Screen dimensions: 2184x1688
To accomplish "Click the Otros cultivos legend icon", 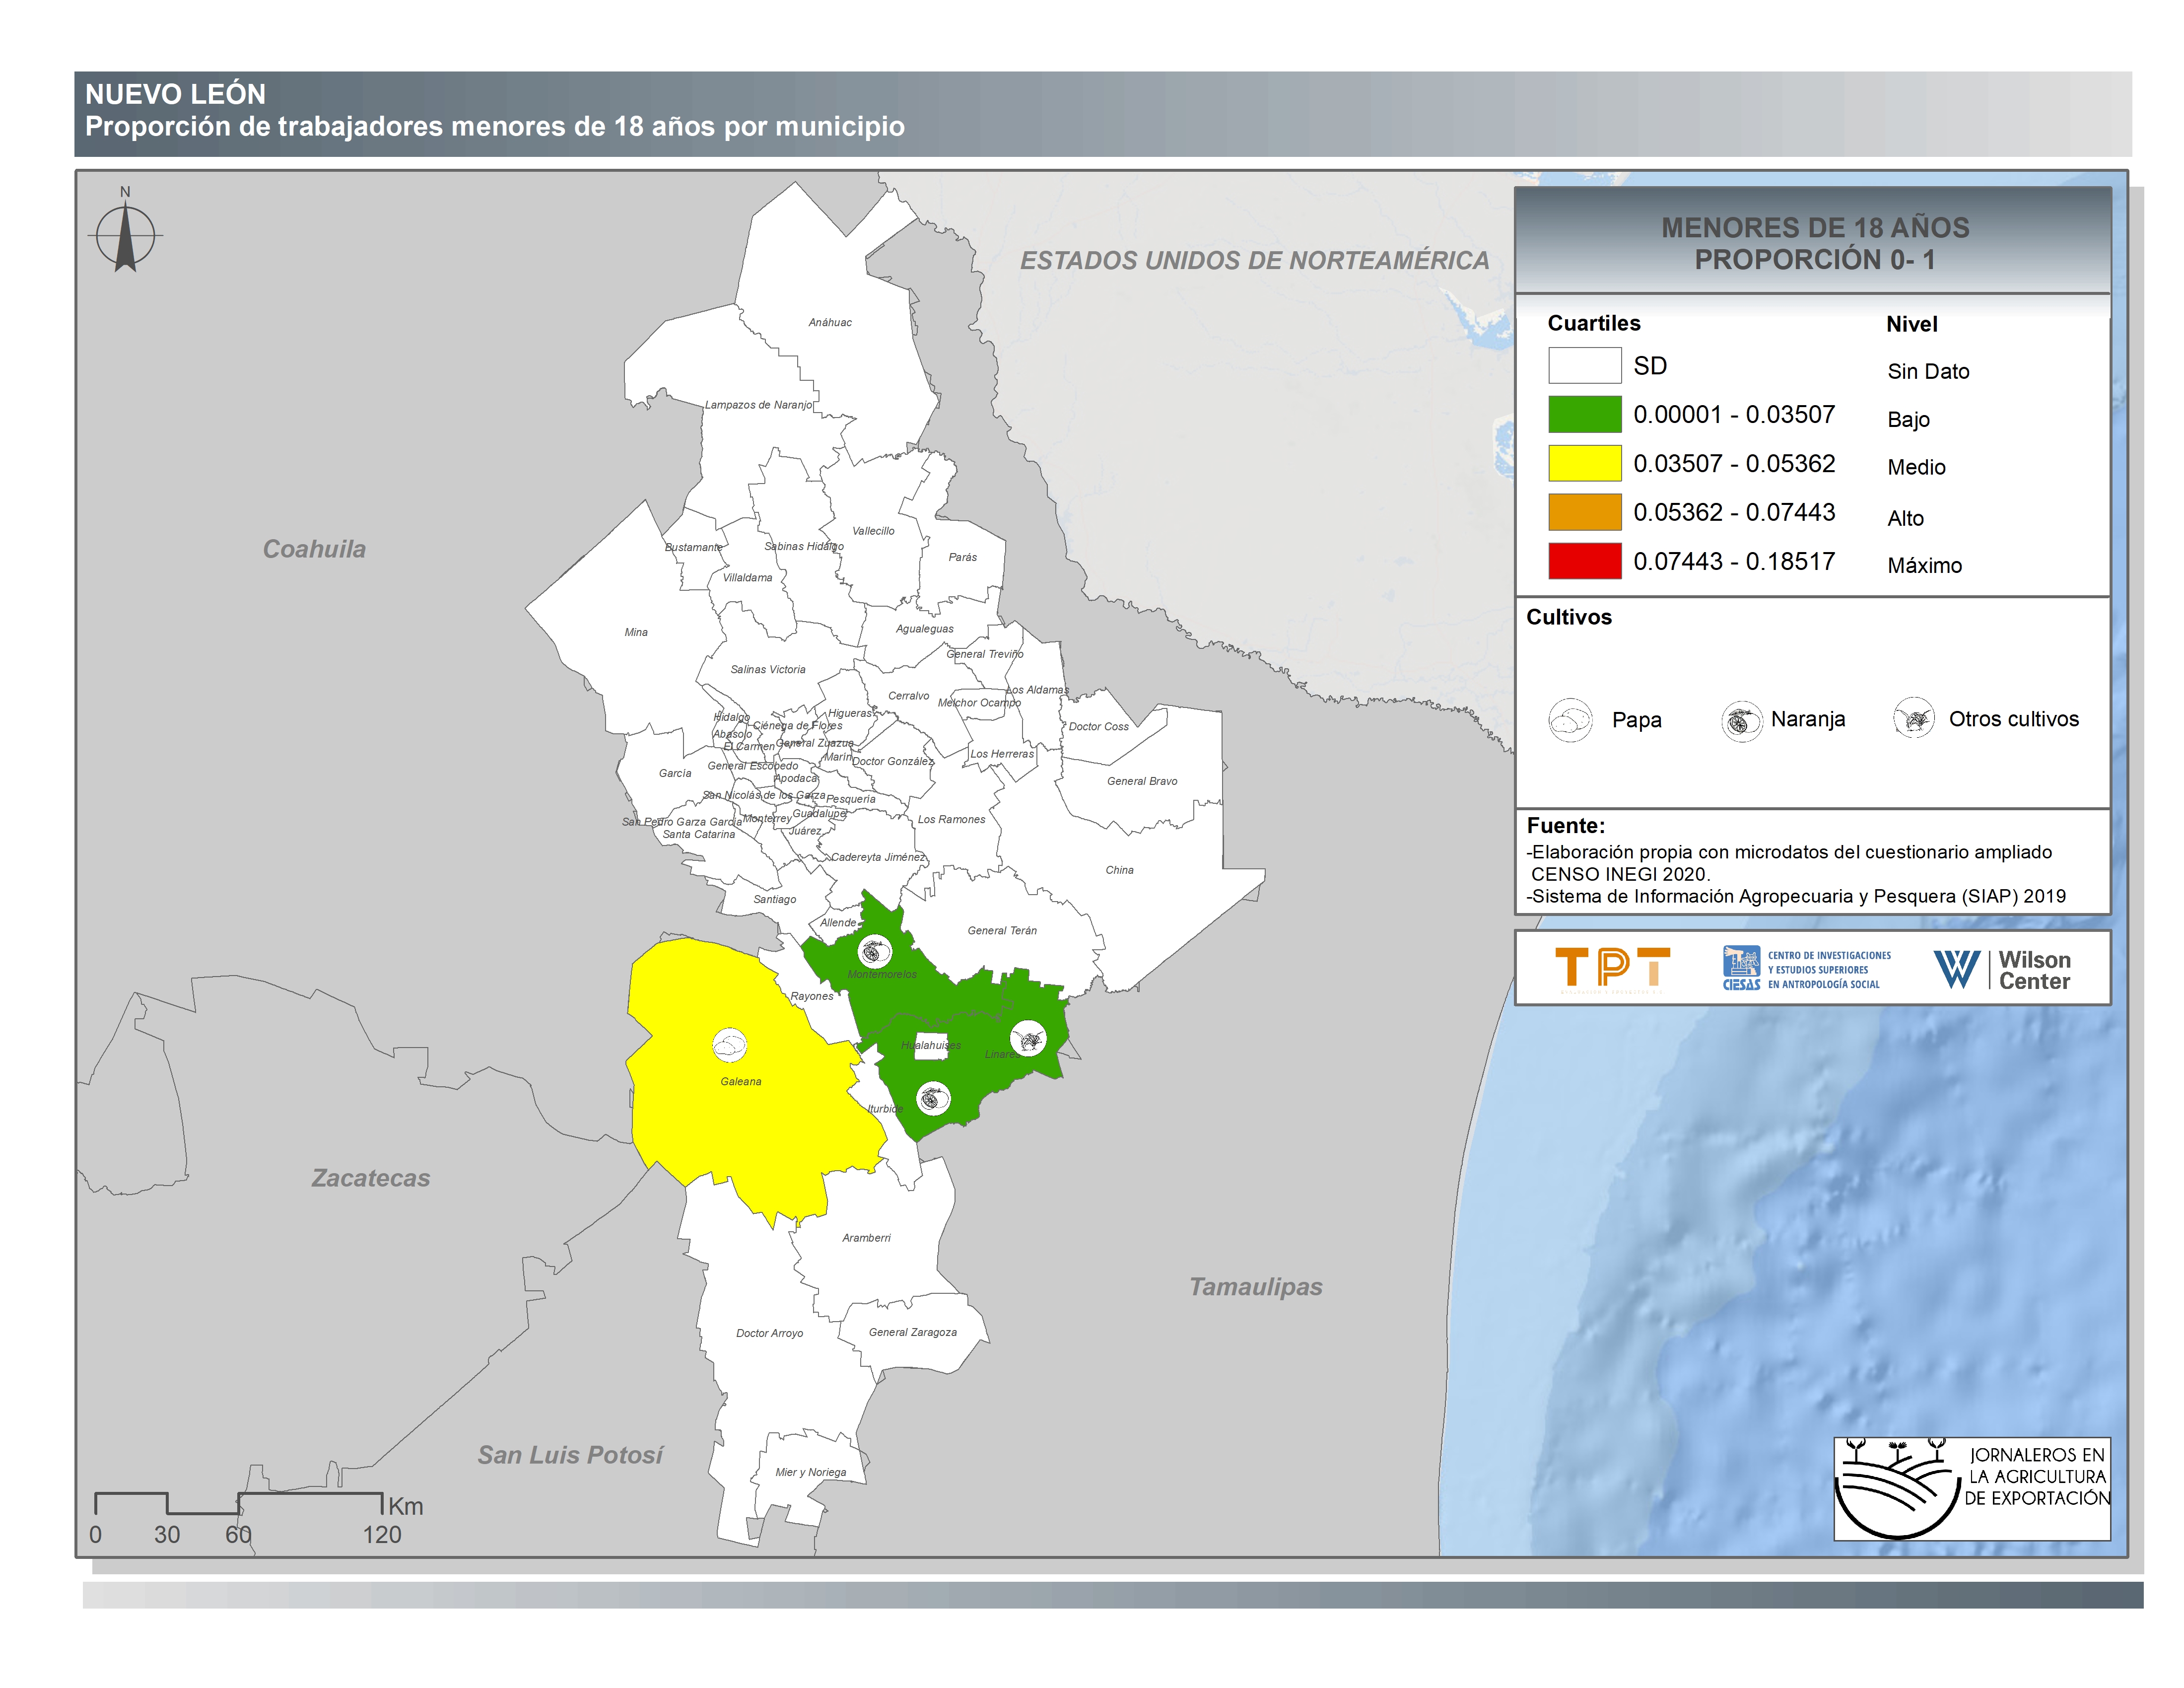I will pos(1913,718).
